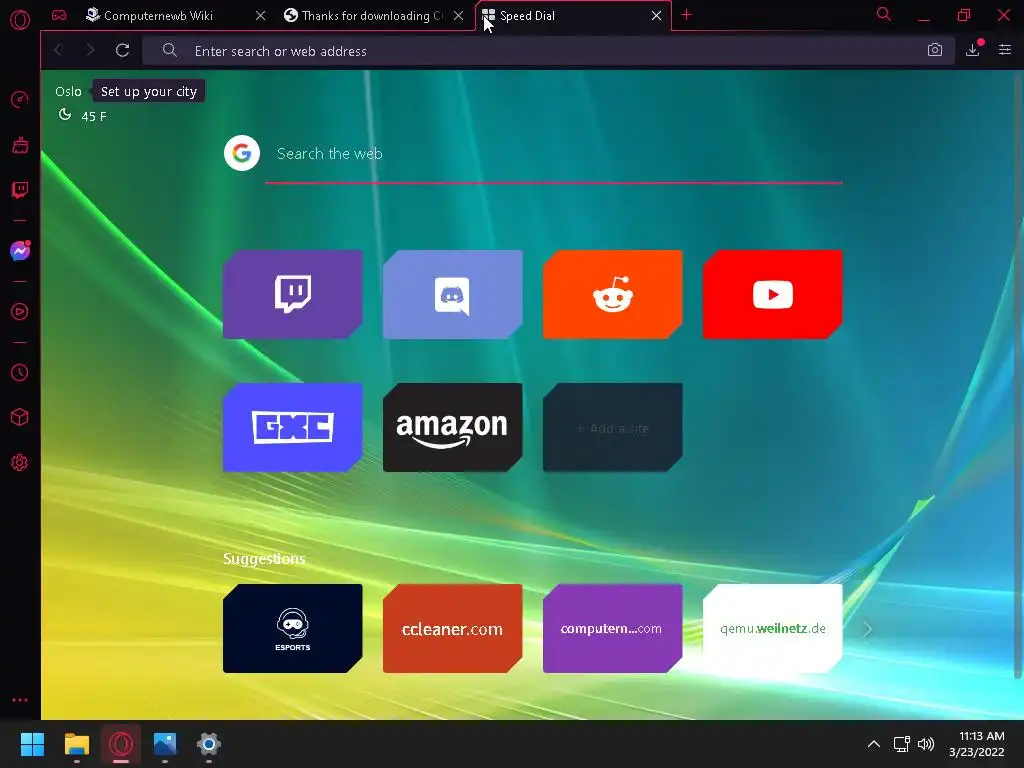Open History clock icon in sidebar
The width and height of the screenshot is (1024, 768).
(x=20, y=372)
